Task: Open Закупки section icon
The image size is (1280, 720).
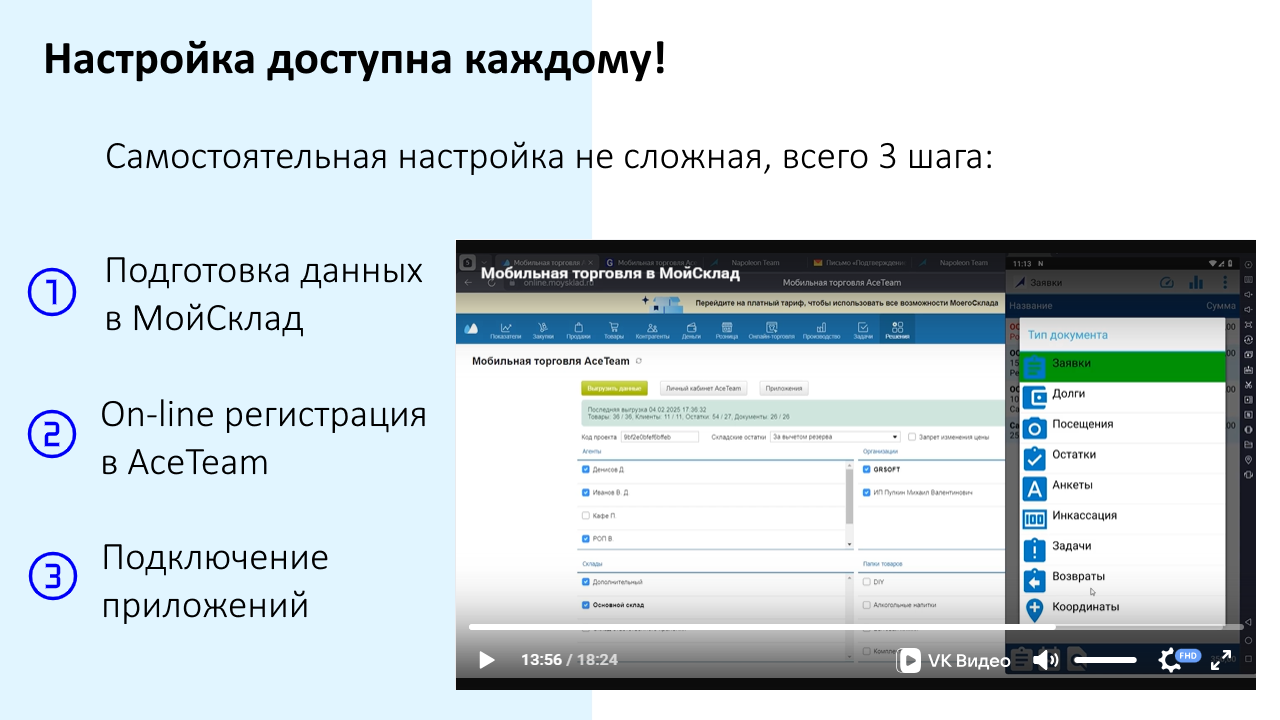Action: point(543,330)
